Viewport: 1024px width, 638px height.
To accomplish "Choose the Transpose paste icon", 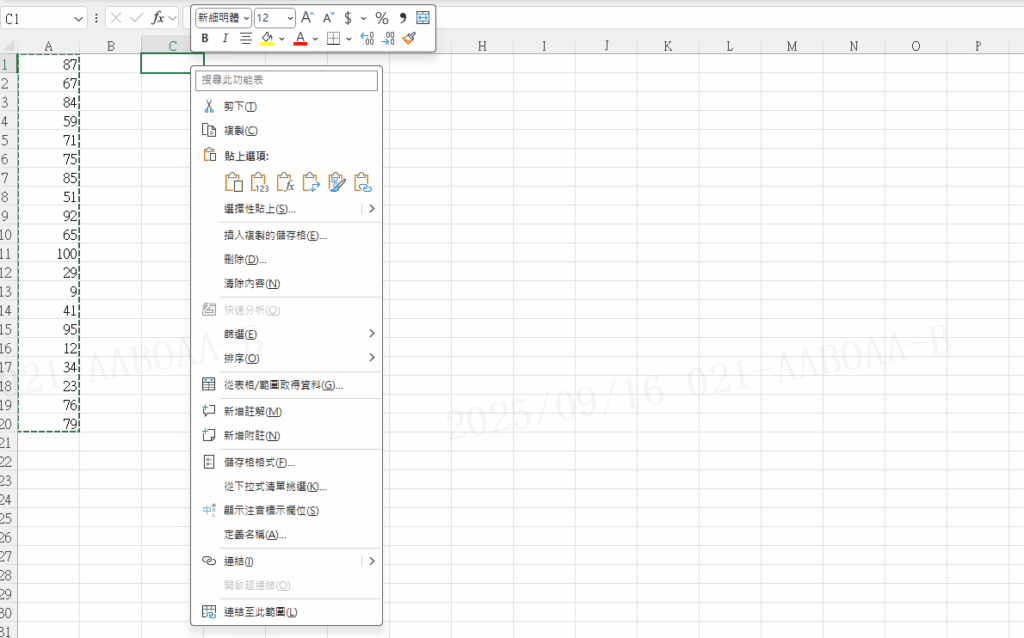I will point(311,182).
